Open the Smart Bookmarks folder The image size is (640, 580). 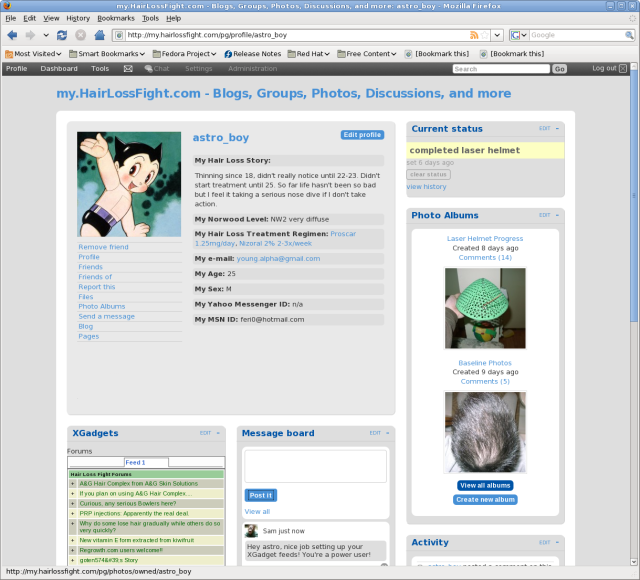tap(107, 54)
